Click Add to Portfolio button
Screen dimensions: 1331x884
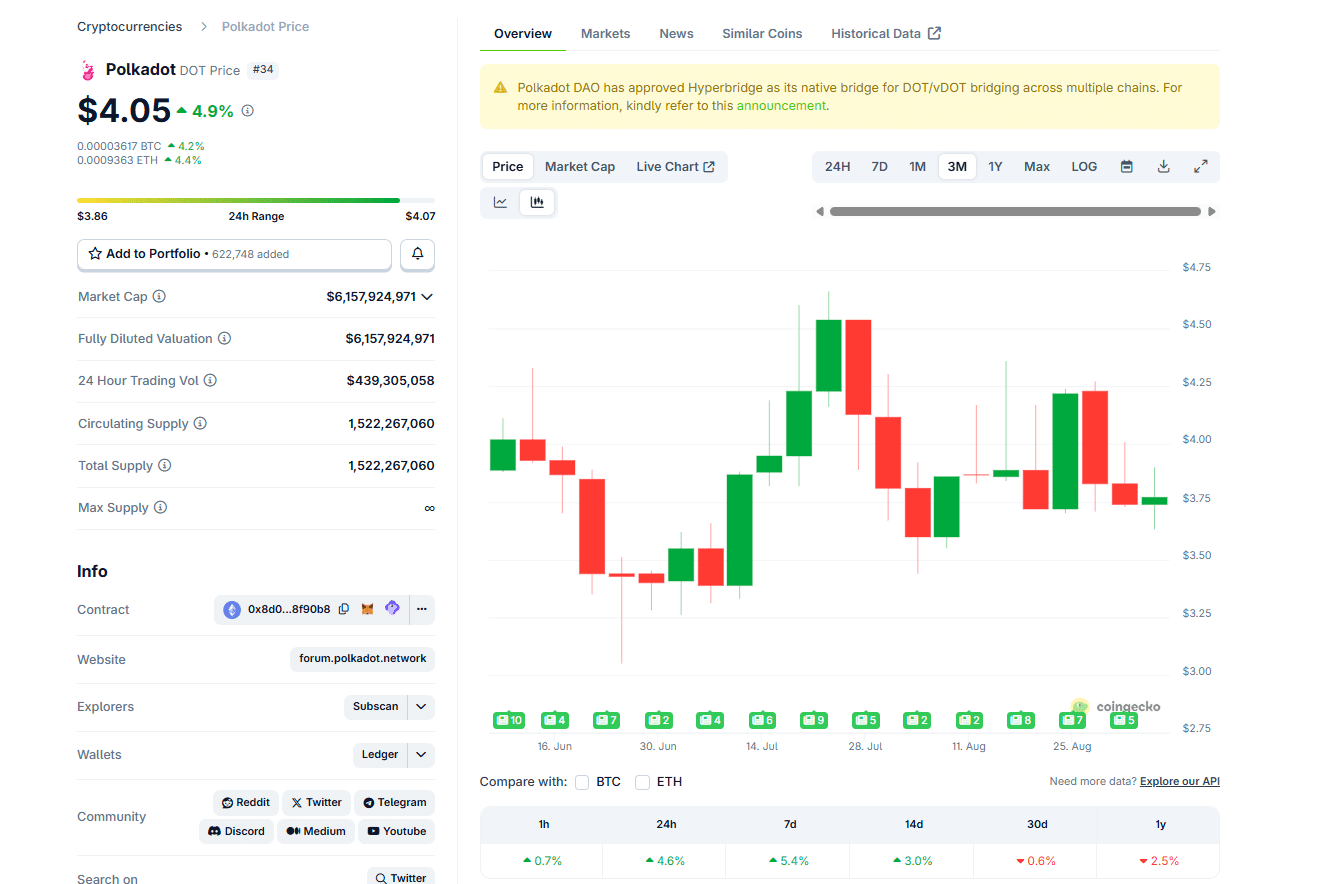234,255
